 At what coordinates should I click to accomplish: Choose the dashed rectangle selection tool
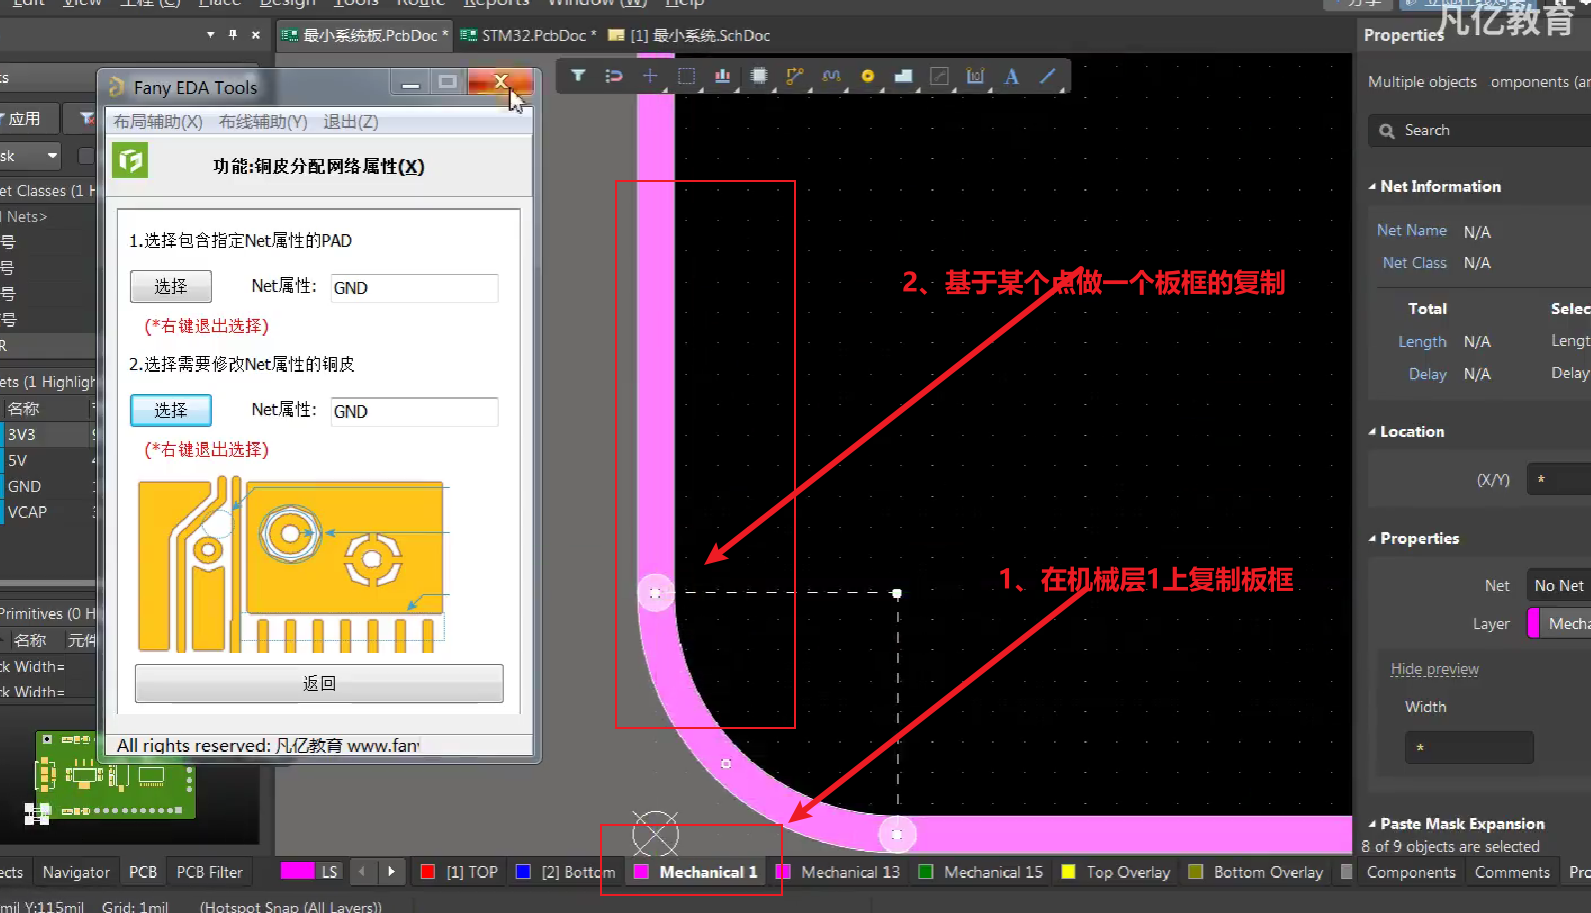pyautogui.click(x=686, y=76)
